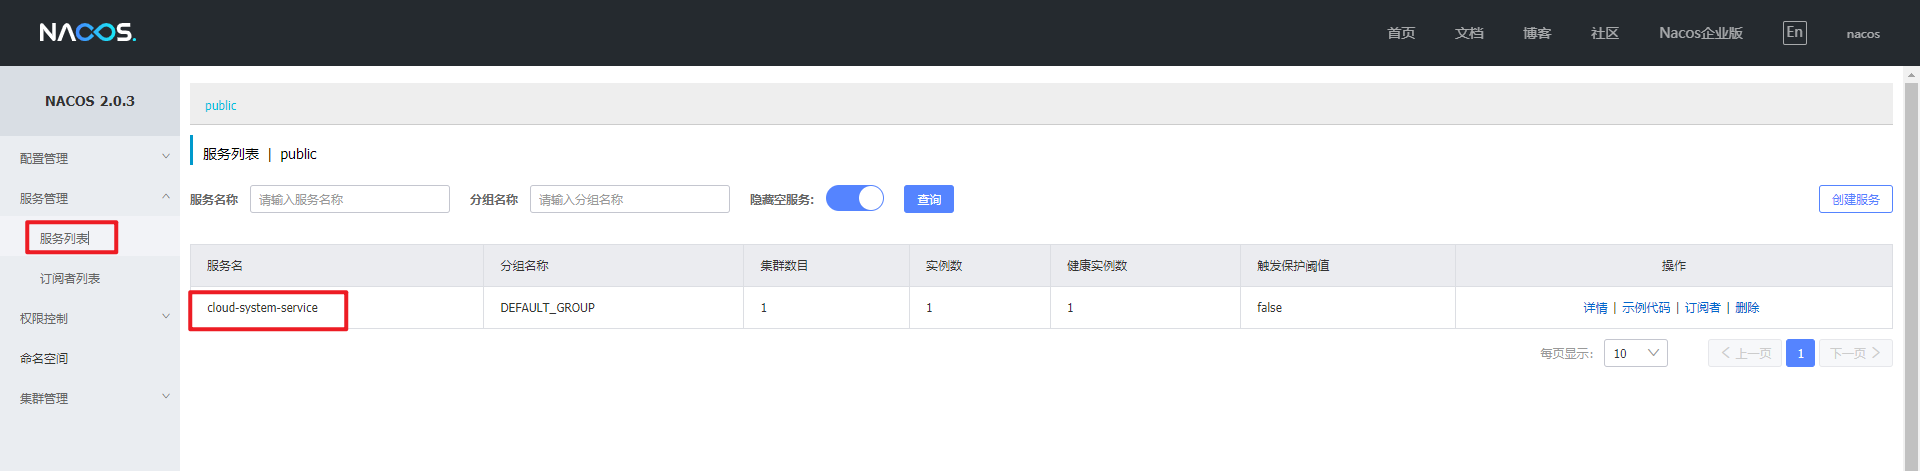The image size is (1920, 471).
Task: Open 订阅者列表 in the sidebar
Action: (70, 278)
